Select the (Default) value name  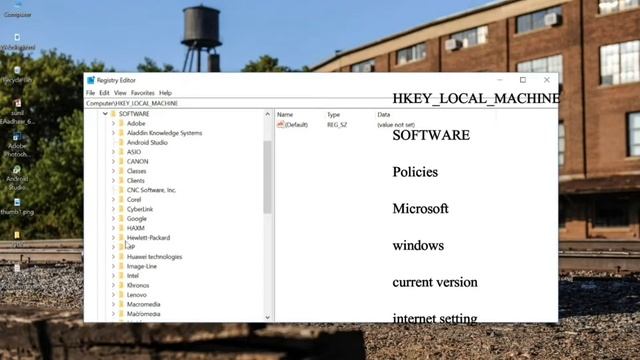(x=296, y=124)
